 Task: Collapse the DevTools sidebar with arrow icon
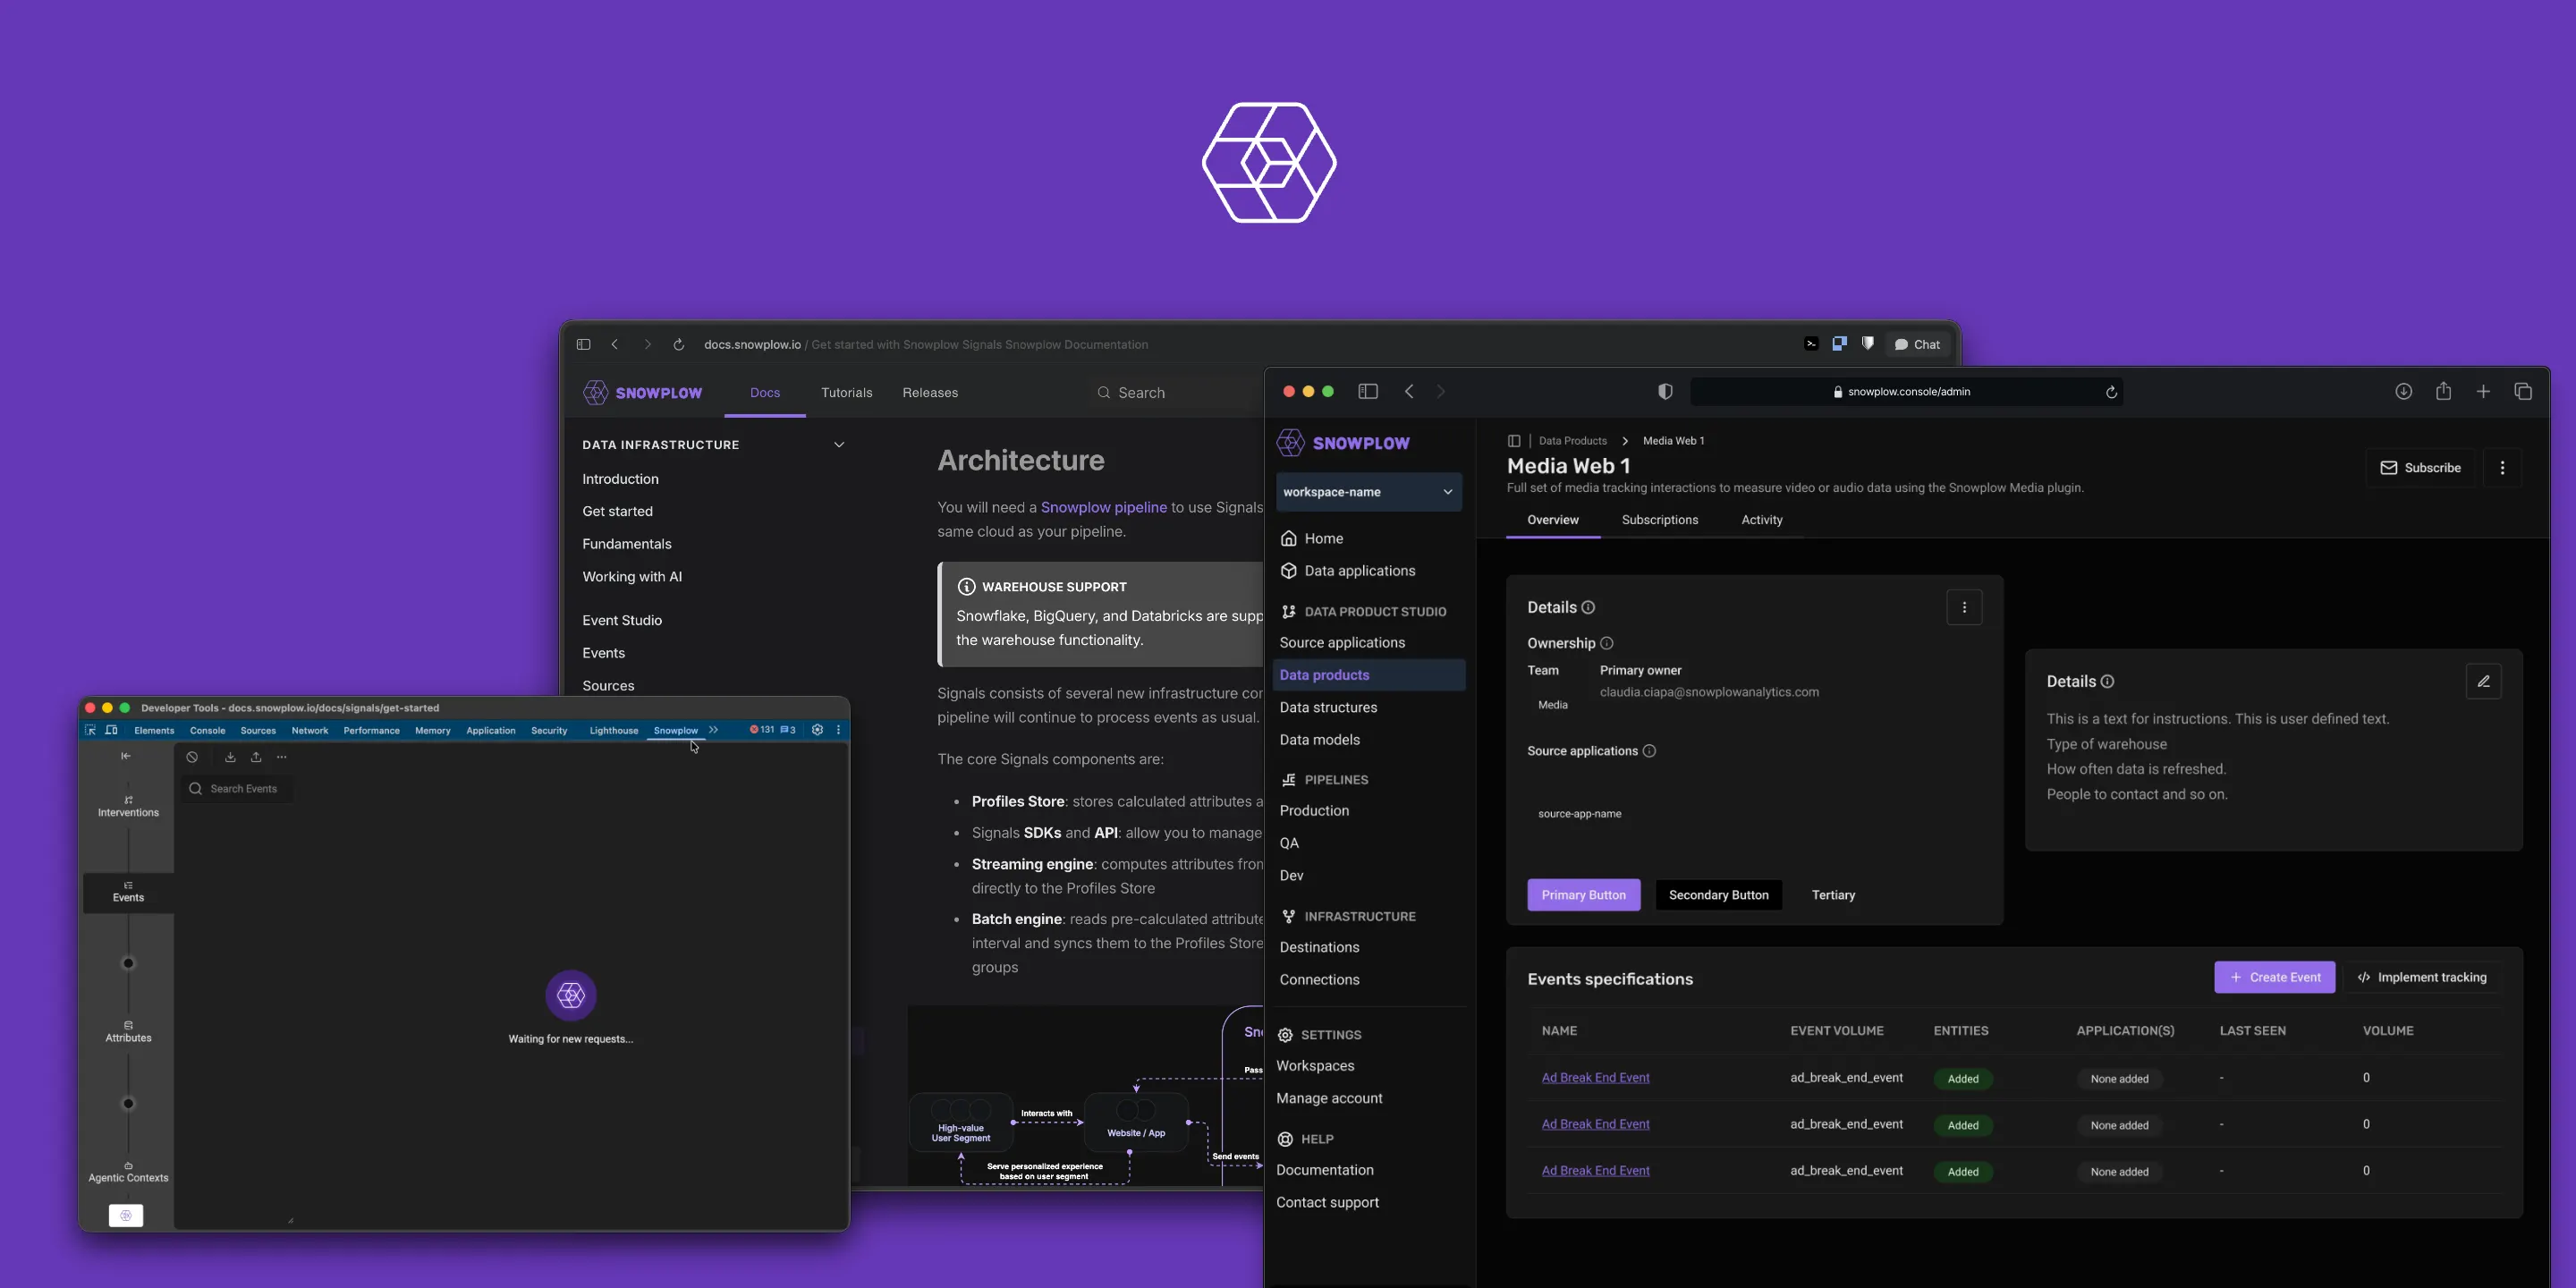coord(126,756)
